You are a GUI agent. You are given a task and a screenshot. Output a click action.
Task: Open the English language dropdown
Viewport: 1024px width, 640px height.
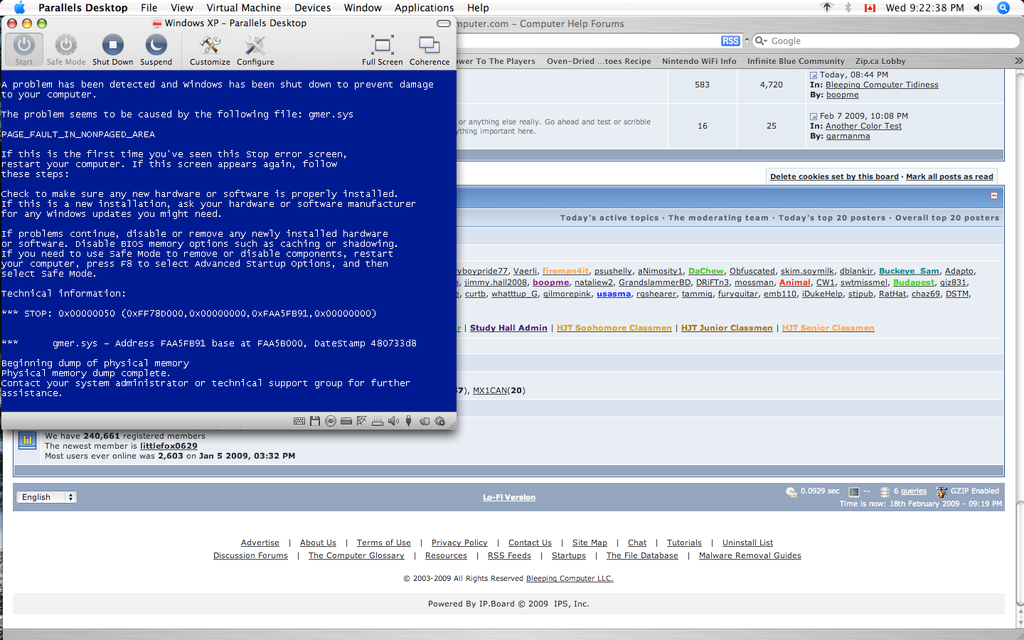coord(46,497)
